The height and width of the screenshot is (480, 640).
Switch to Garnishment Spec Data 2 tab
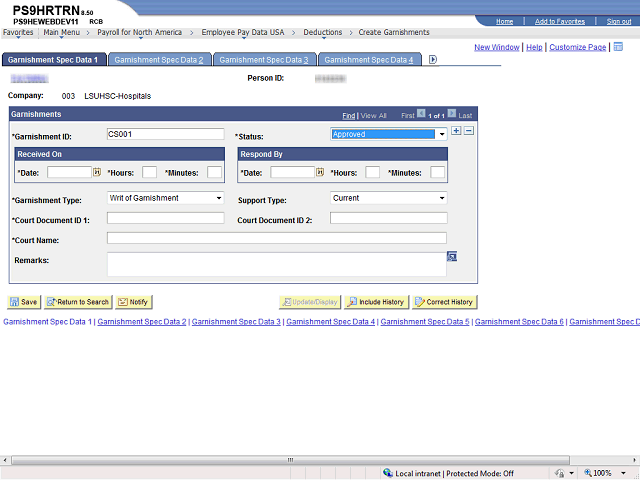[x=158, y=60]
